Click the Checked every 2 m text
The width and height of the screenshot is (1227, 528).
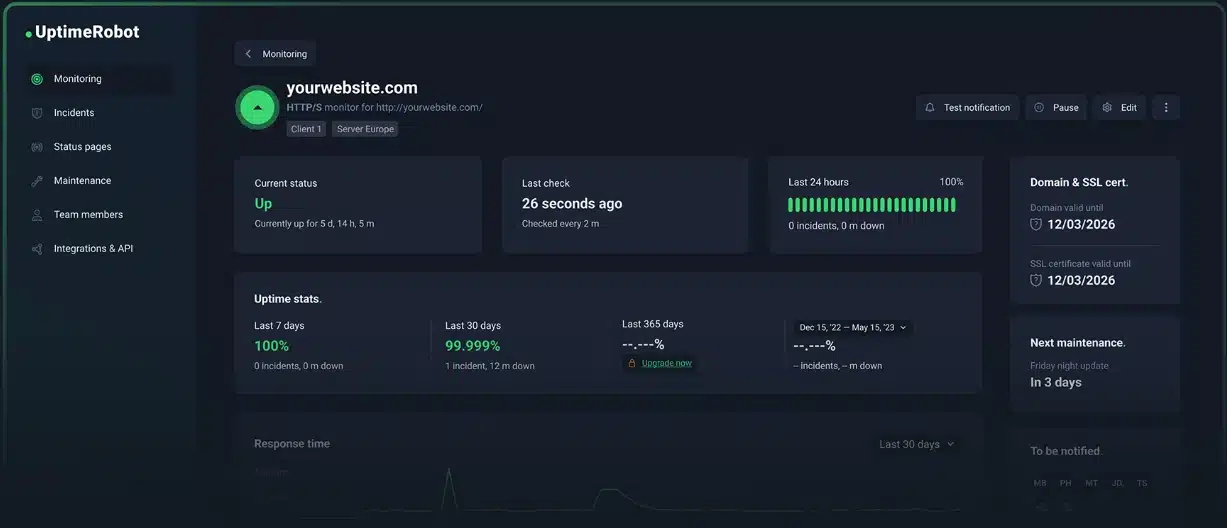[560, 224]
